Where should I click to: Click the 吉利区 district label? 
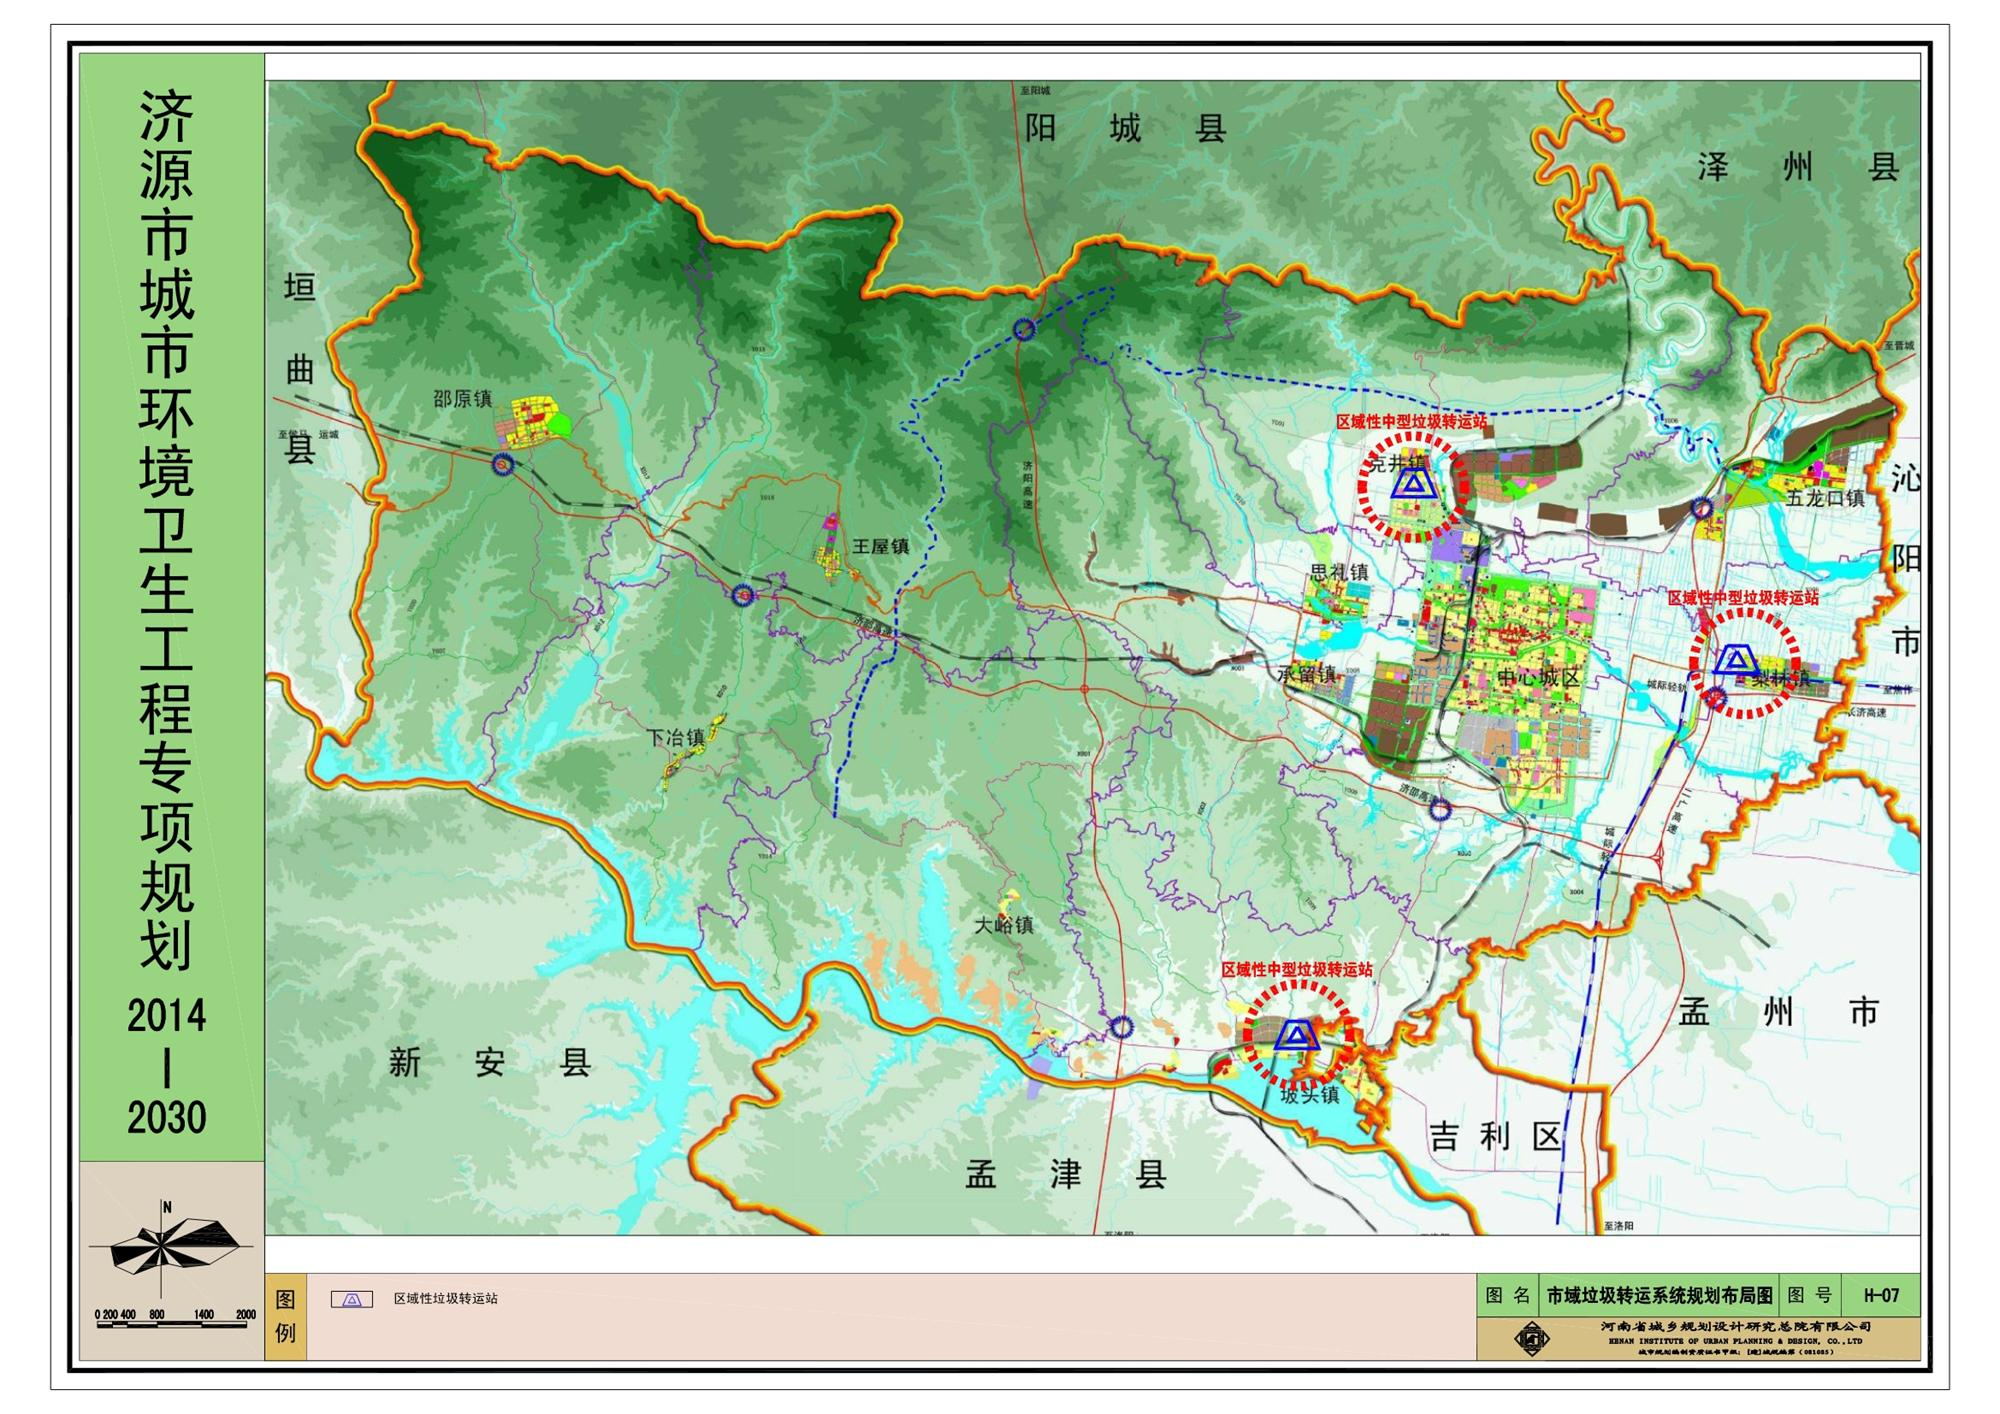pos(1494,1137)
